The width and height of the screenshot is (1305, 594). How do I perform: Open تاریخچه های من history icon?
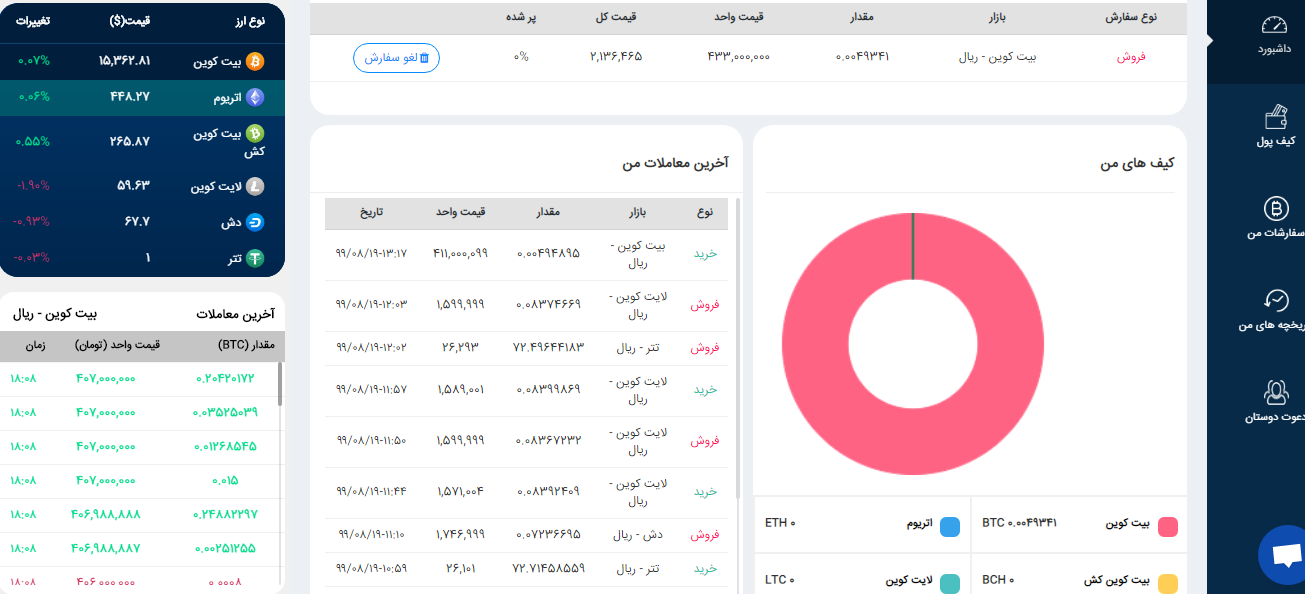pyautogui.click(x=1276, y=300)
